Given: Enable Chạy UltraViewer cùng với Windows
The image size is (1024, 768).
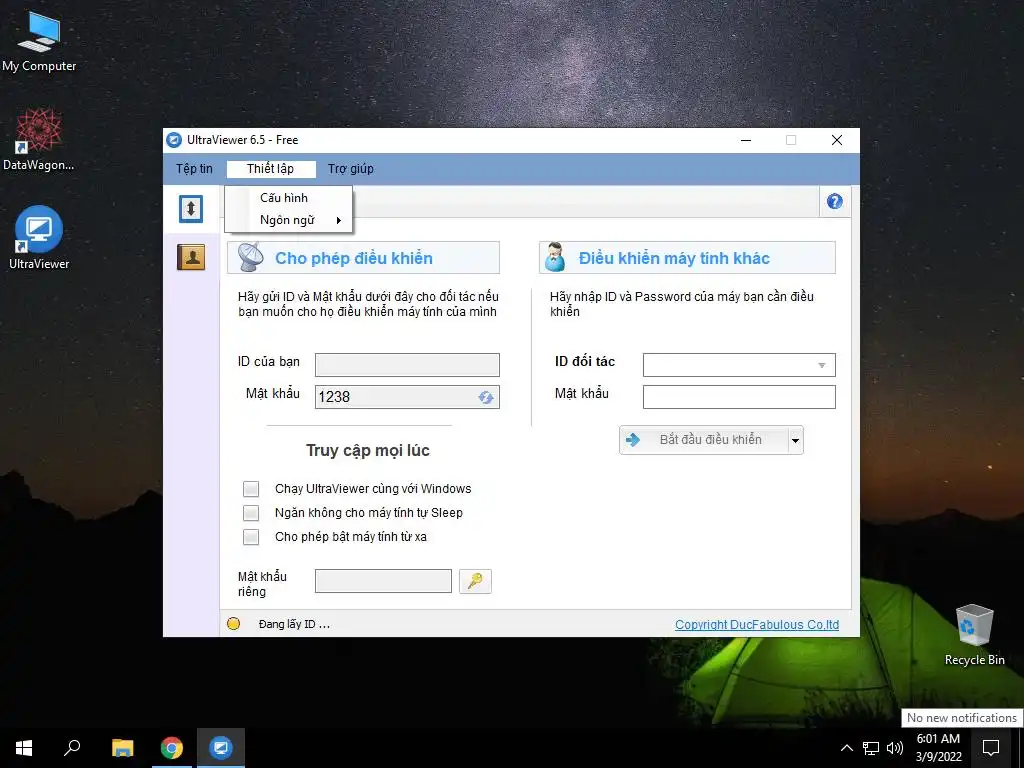Looking at the screenshot, I should (x=251, y=488).
